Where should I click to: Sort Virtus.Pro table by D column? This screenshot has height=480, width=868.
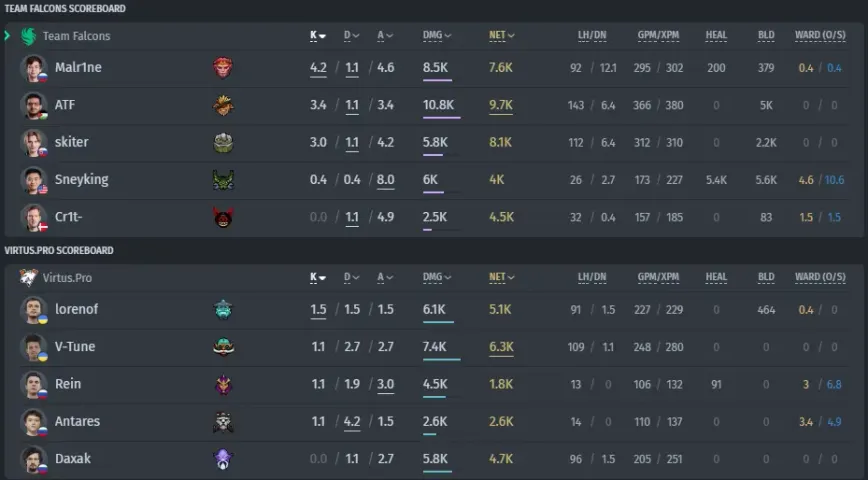[x=352, y=277]
